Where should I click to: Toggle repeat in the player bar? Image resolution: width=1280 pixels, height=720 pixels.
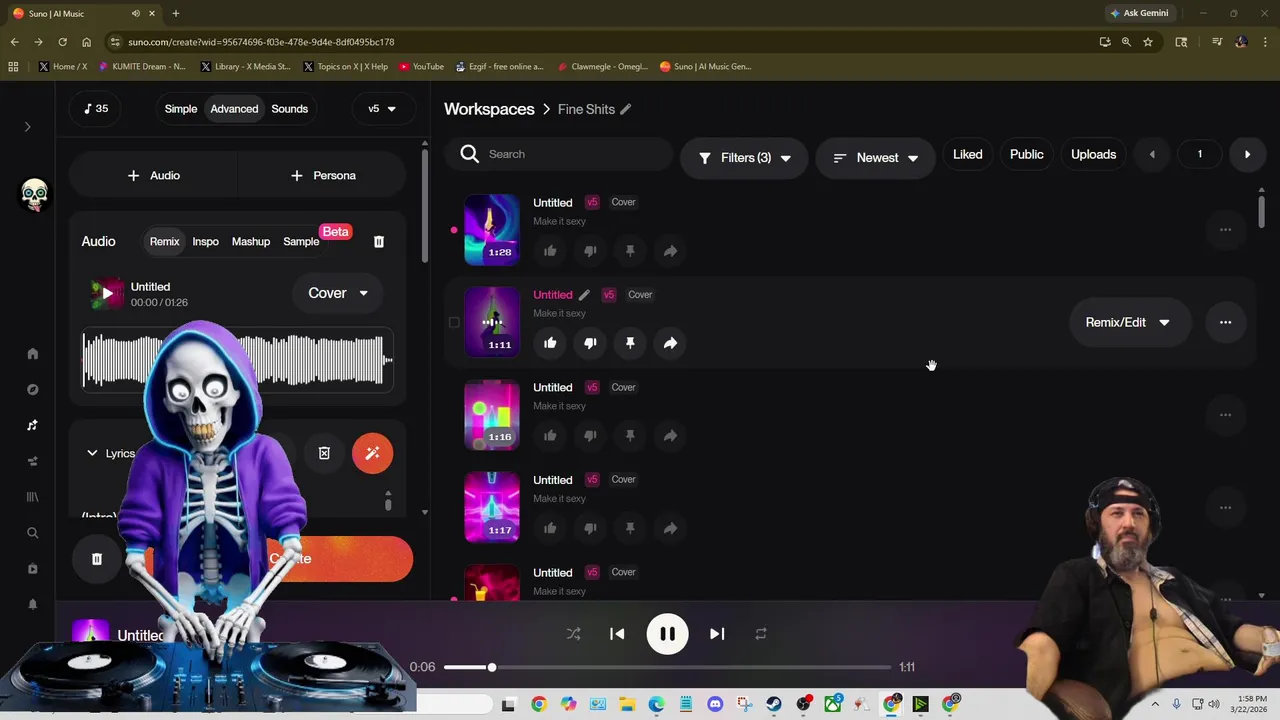coord(761,634)
